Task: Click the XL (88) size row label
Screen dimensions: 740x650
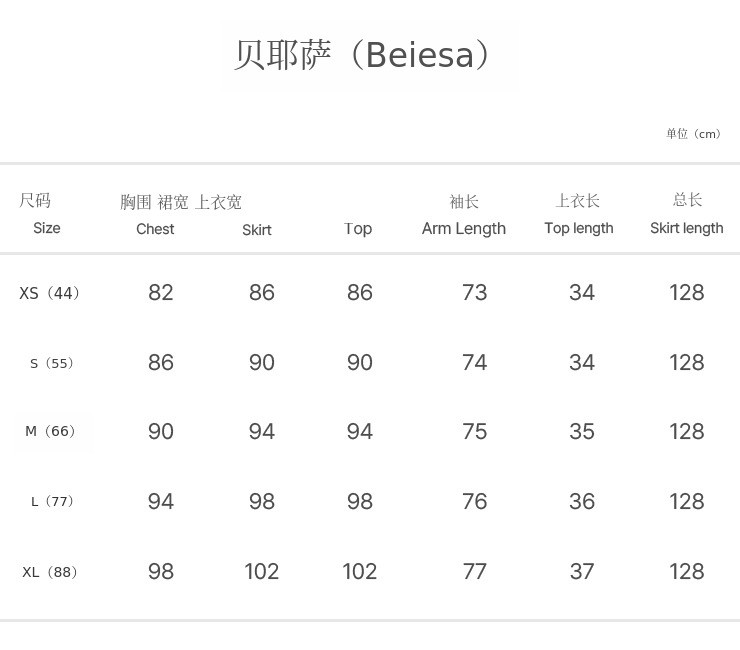Action: (50, 572)
